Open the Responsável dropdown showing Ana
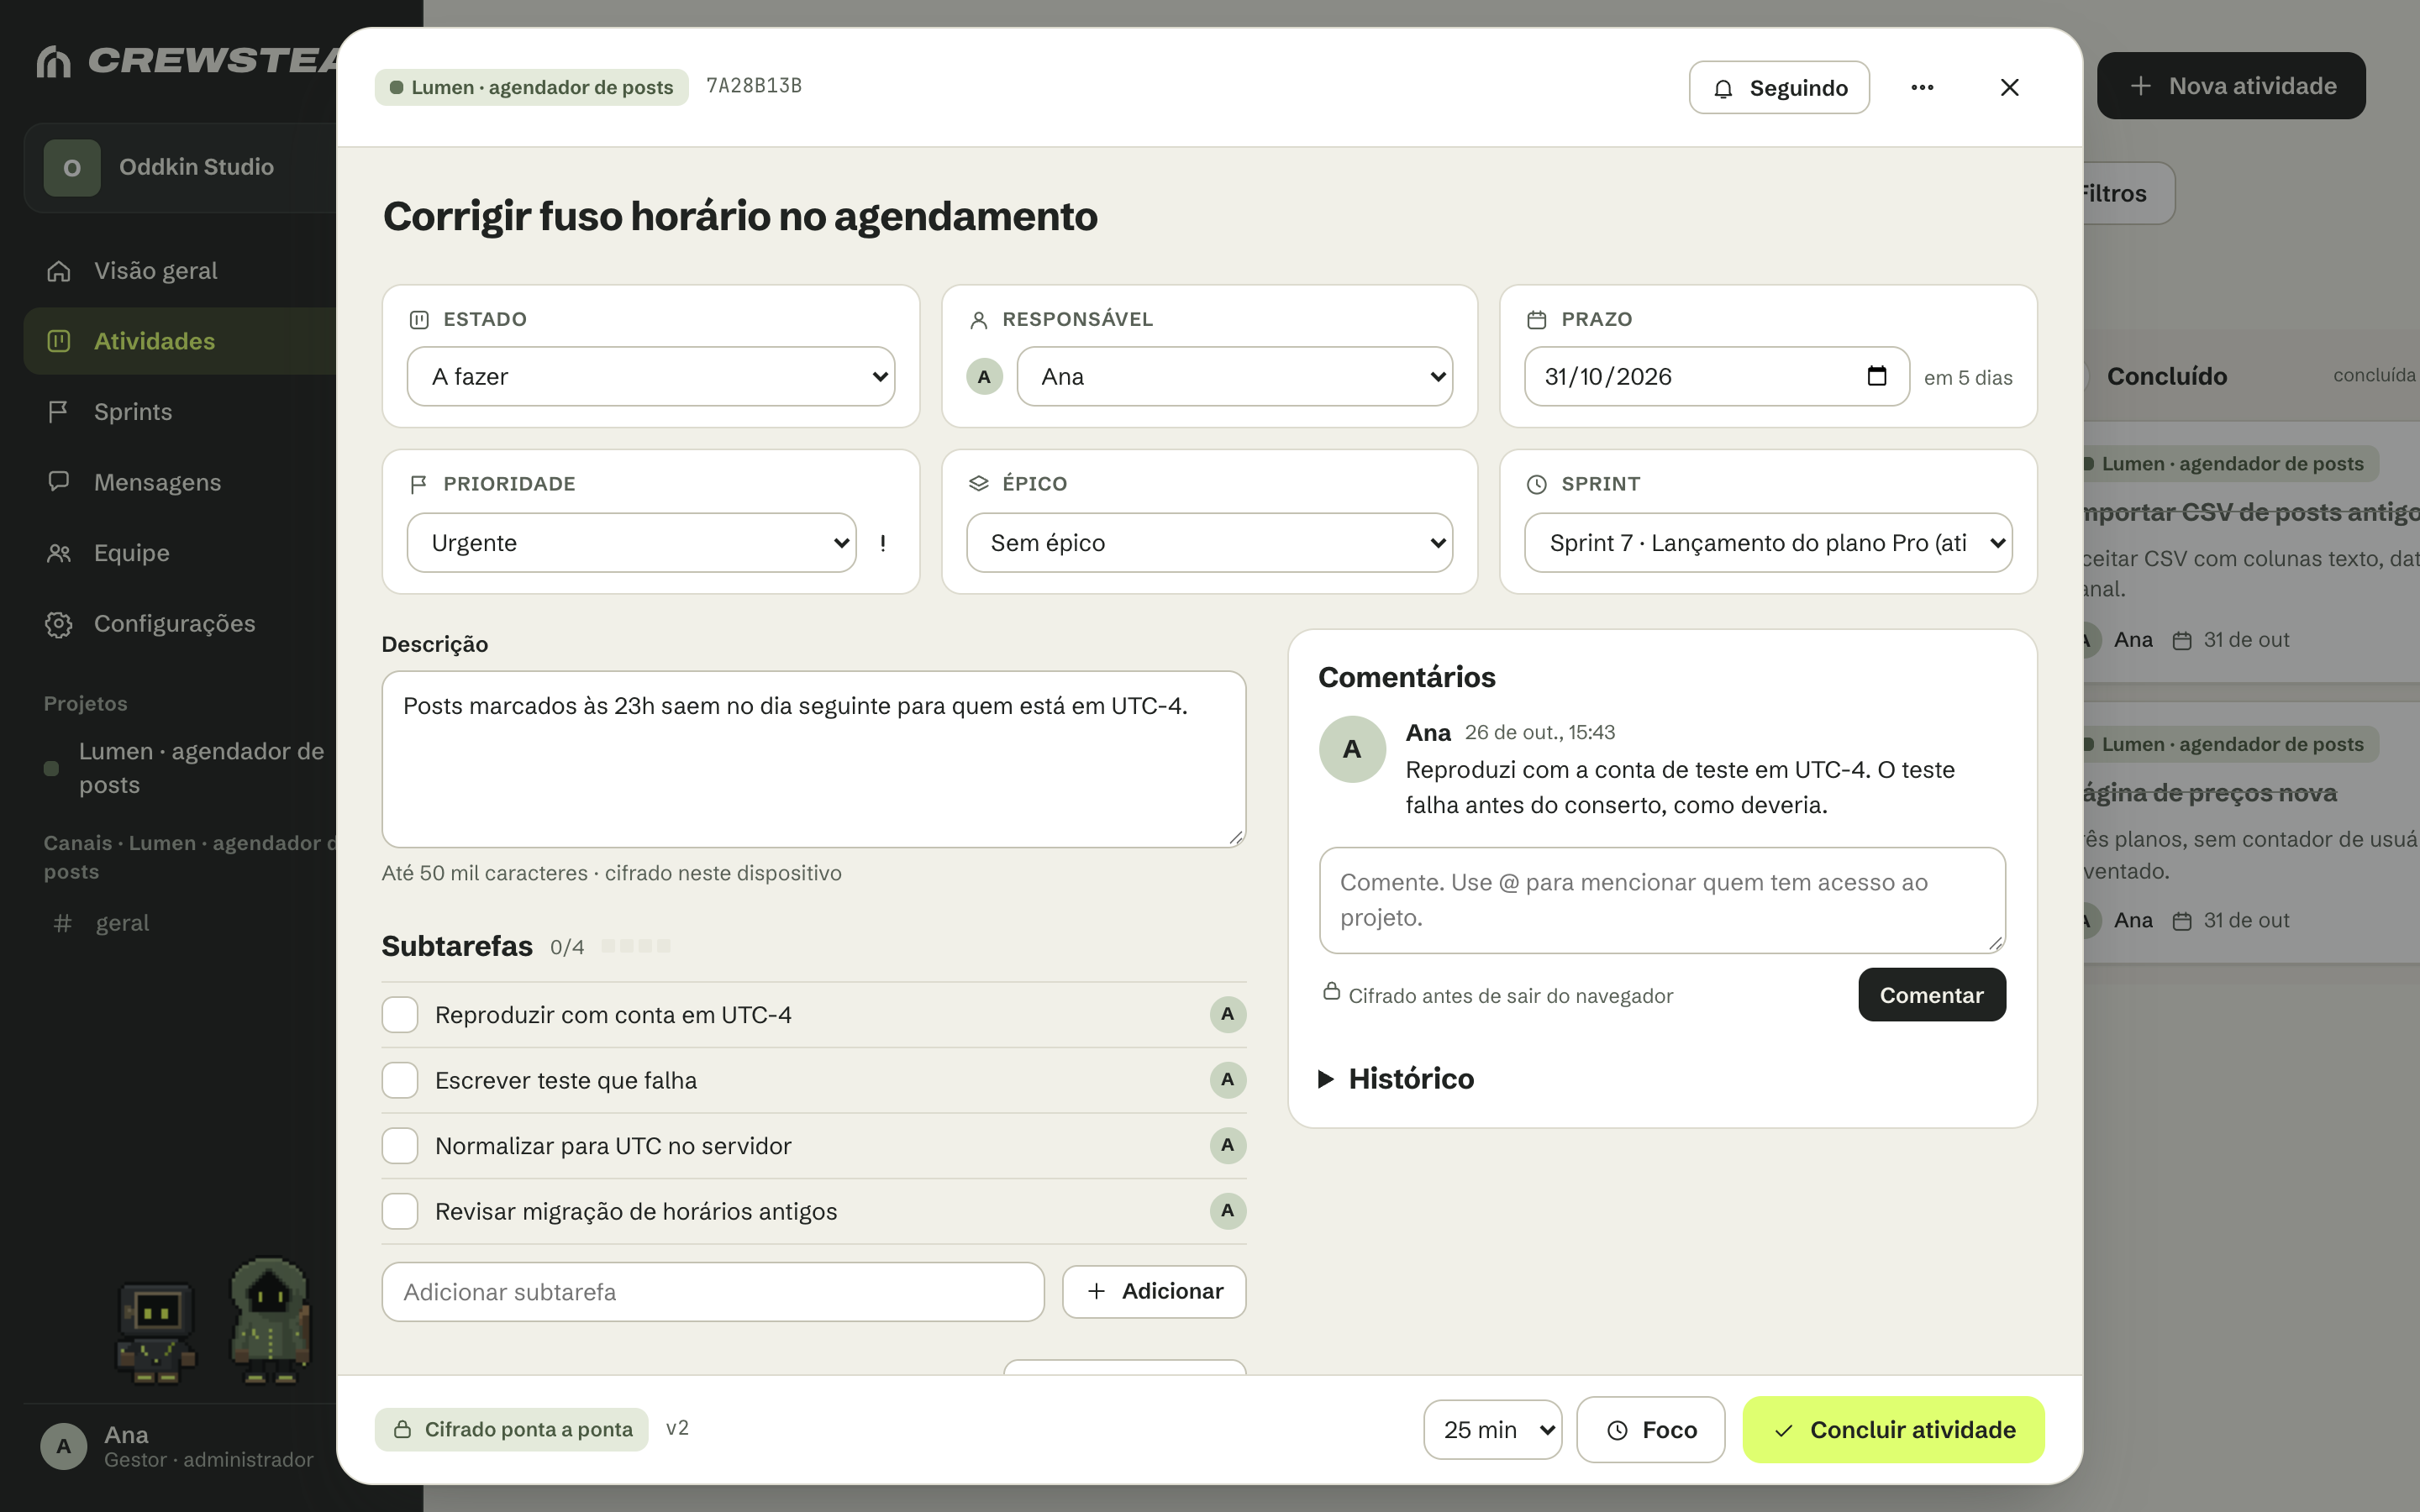 click(x=1235, y=376)
